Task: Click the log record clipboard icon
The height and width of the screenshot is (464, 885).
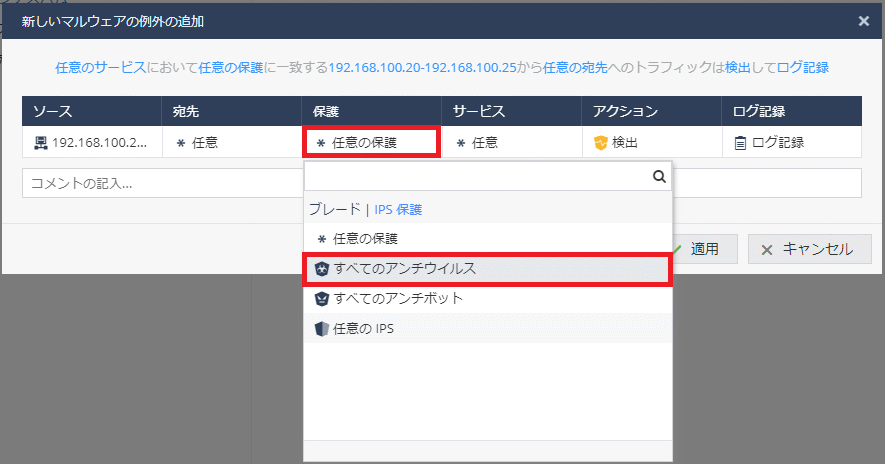Action: click(x=740, y=143)
